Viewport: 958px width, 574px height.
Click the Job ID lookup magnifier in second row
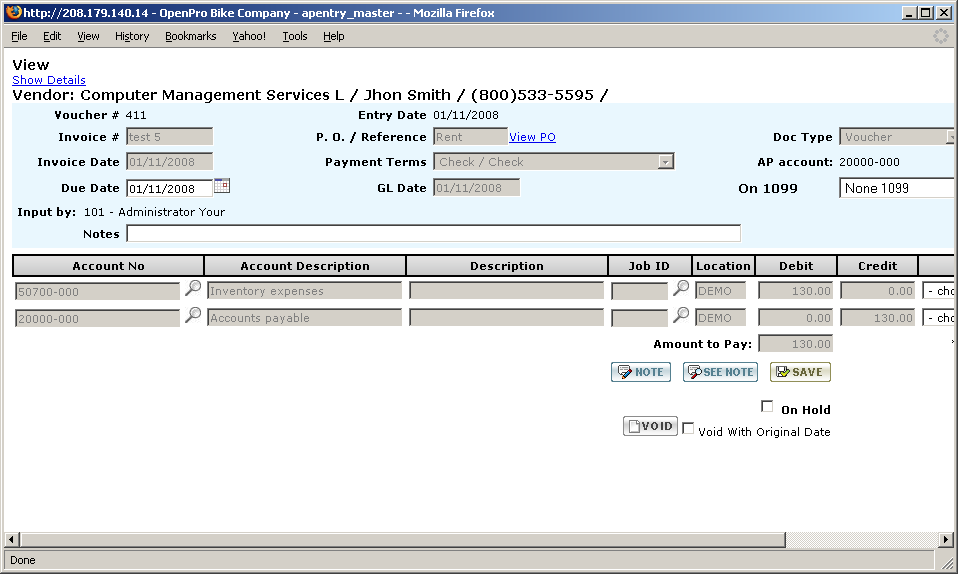click(x=681, y=316)
